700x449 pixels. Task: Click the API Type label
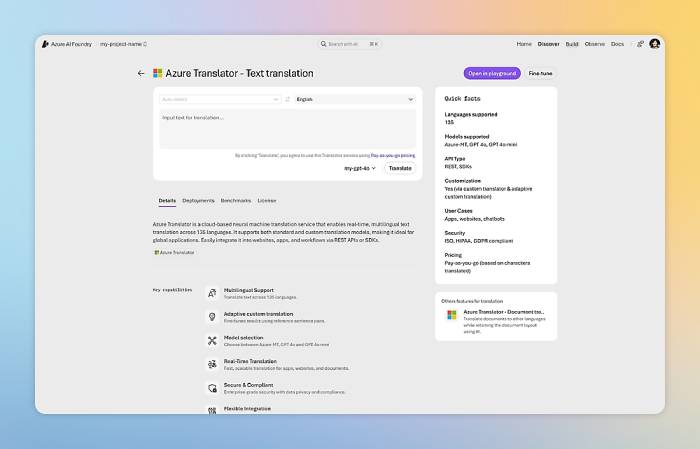(x=454, y=158)
